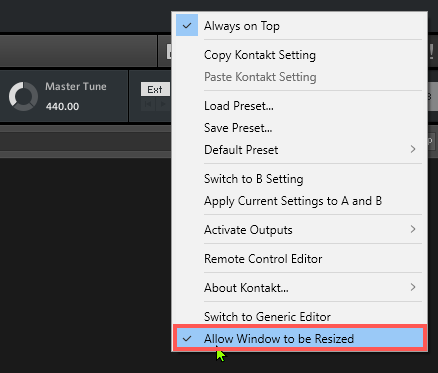
Task: Disable Allow Window to be Resized
Action: (x=299, y=339)
